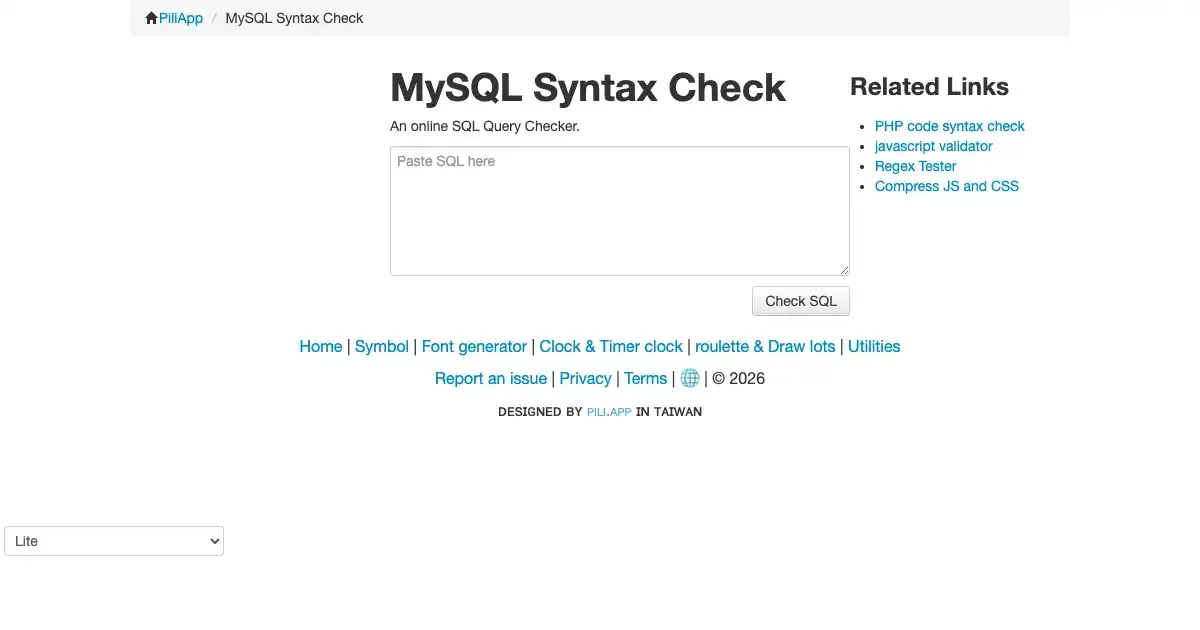Viewport: 1200px width, 630px height.
Task: Open the Lite dropdown selector
Action: tap(114, 541)
